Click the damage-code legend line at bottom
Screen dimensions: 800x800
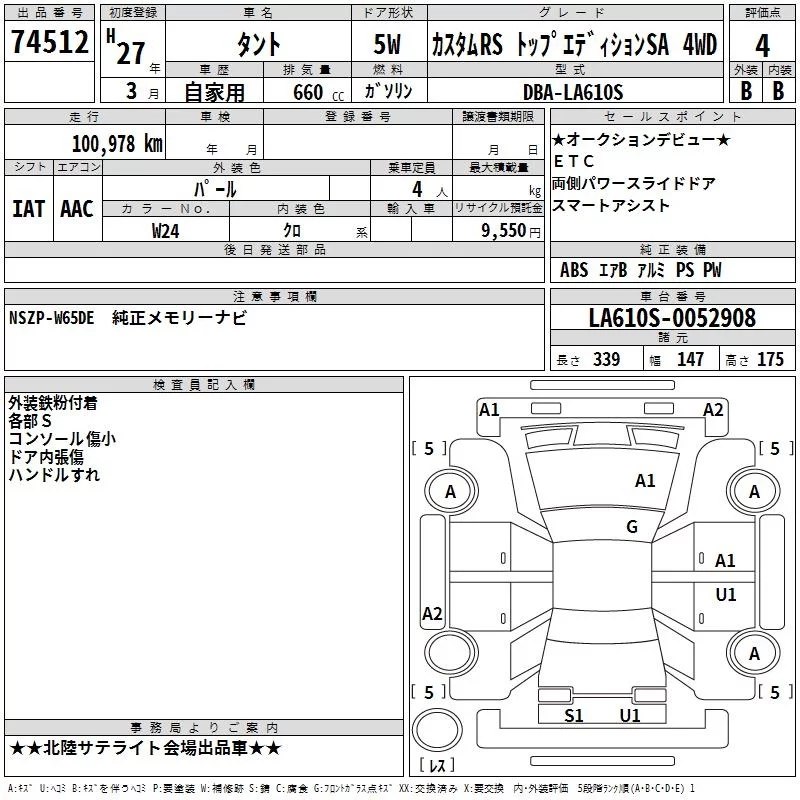pyautogui.click(x=351, y=789)
